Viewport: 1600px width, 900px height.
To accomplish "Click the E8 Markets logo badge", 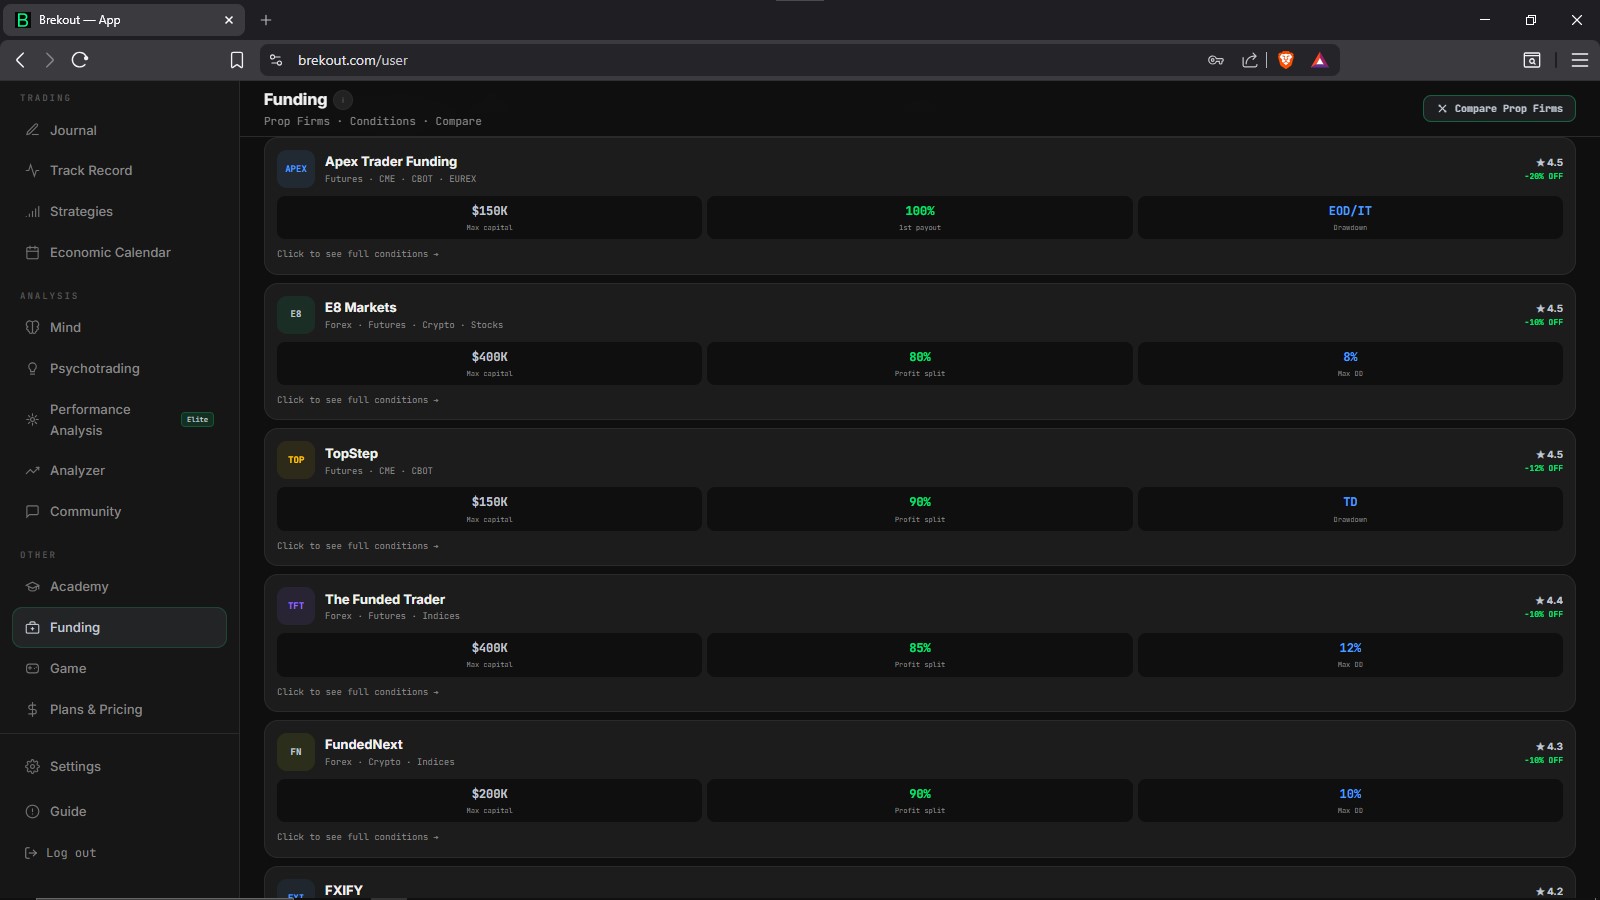I will click(x=296, y=314).
